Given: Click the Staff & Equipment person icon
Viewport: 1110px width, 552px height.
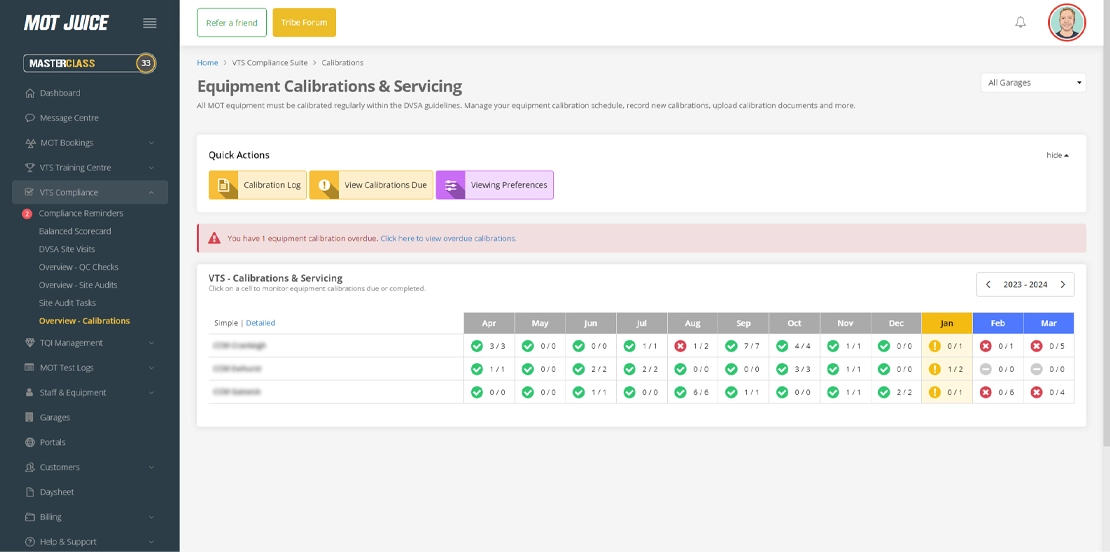Looking at the screenshot, I should click(x=30, y=392).
